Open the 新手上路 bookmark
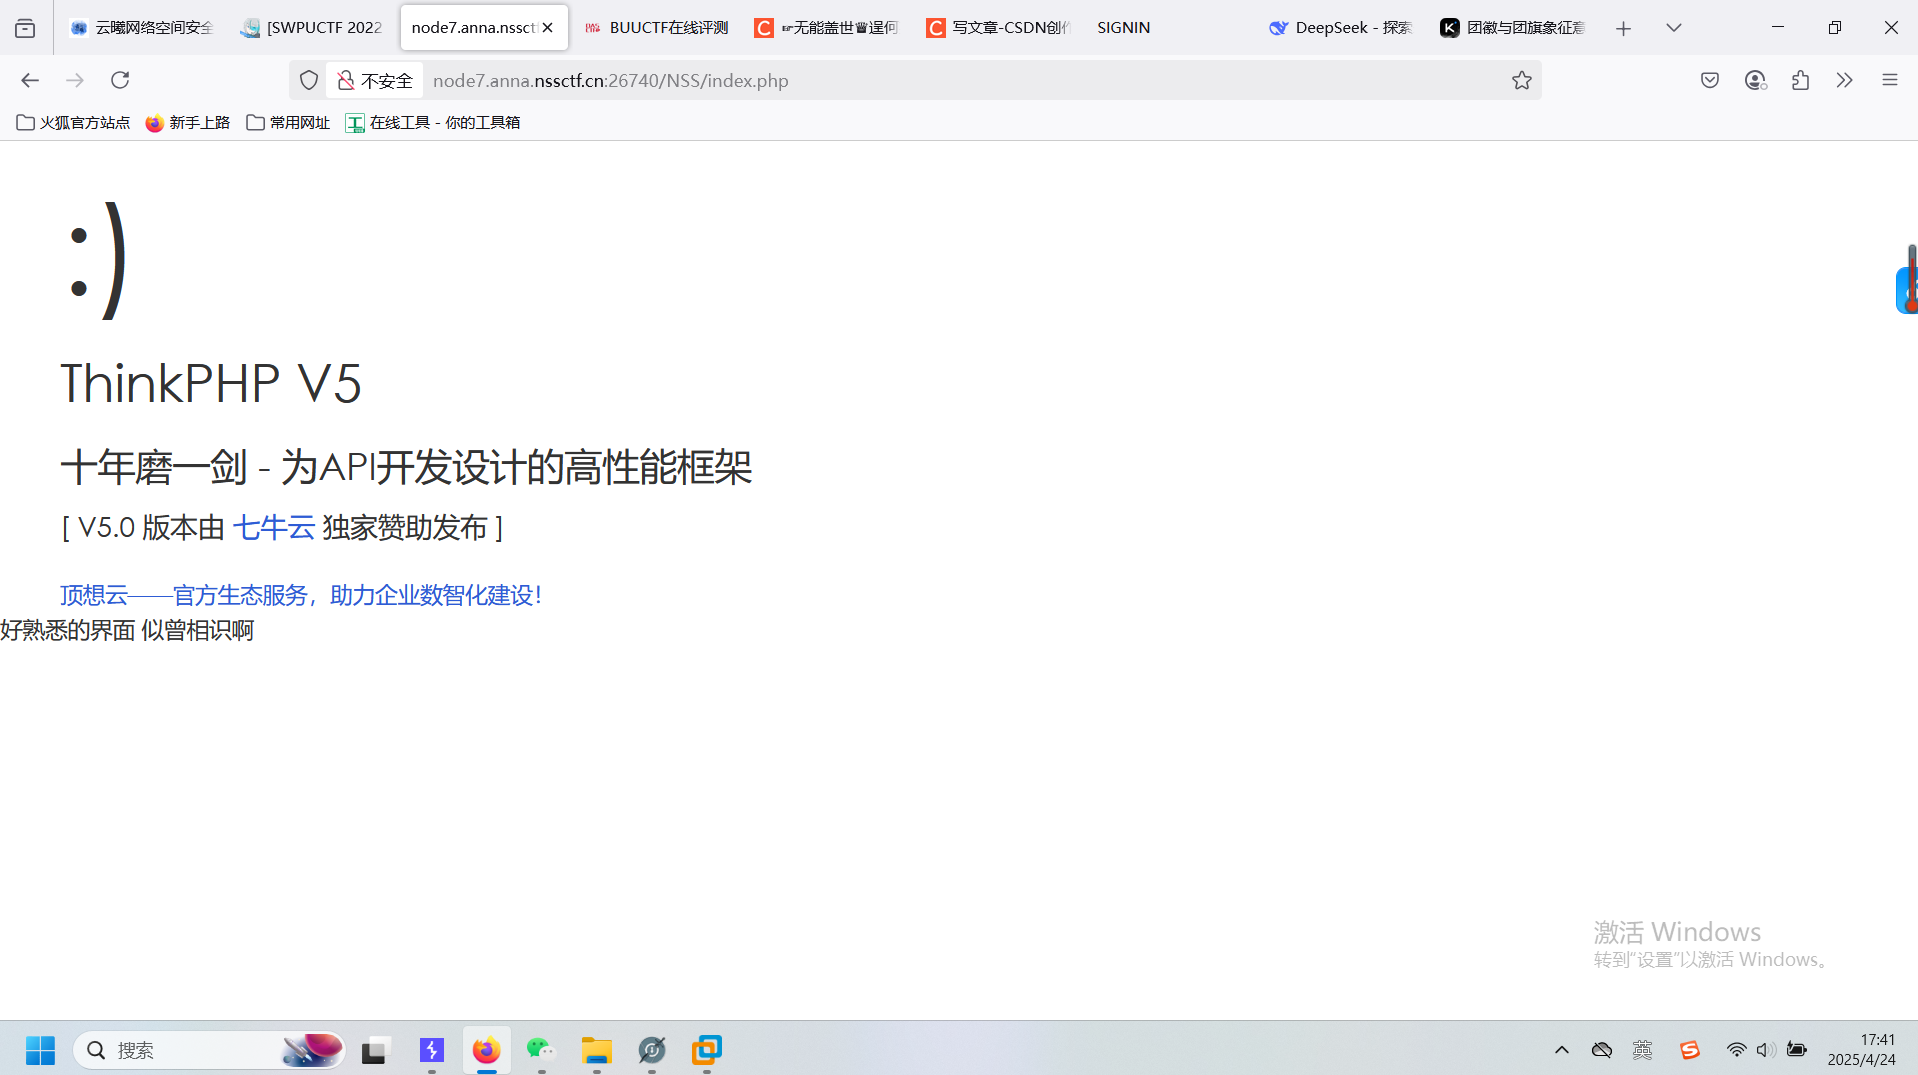The image size is (1918, 1075). point(188,122)
